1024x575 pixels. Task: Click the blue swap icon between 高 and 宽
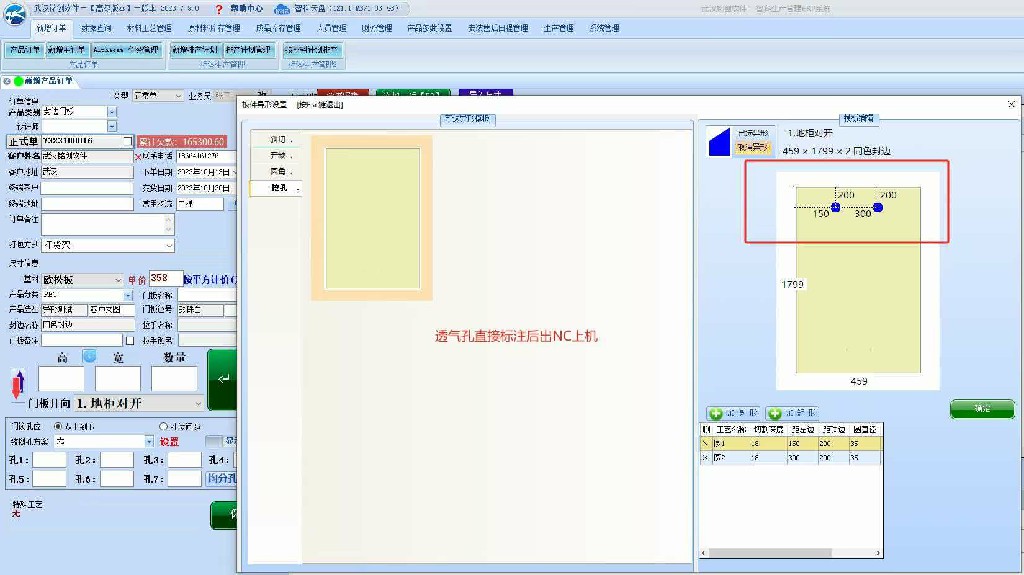pyautogui.click(x=89, y=356)
